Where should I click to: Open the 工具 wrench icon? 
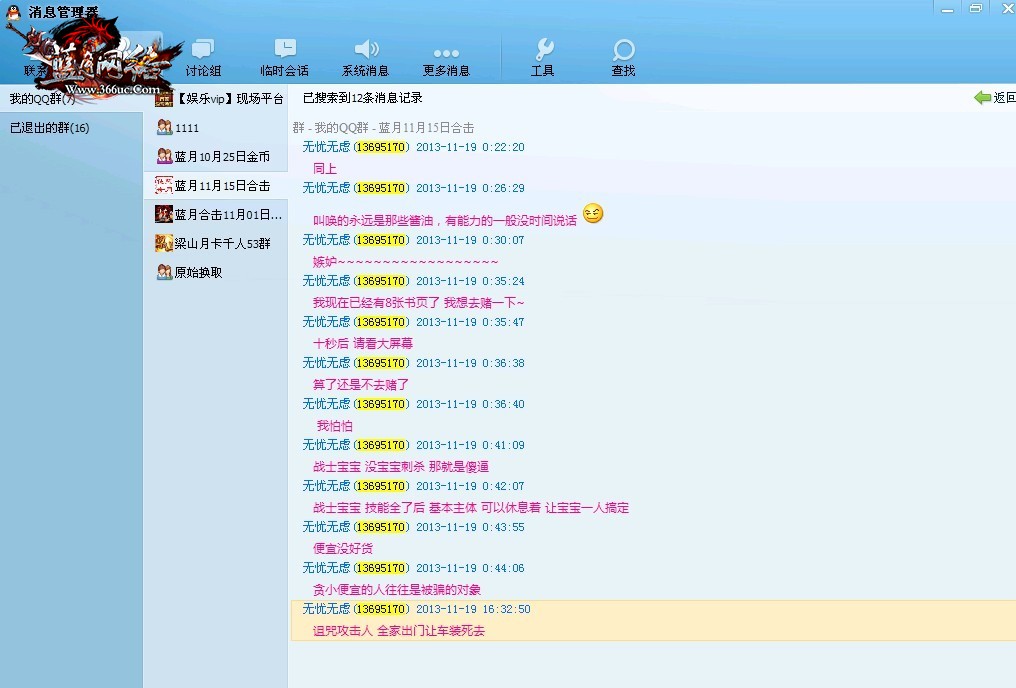543,50
